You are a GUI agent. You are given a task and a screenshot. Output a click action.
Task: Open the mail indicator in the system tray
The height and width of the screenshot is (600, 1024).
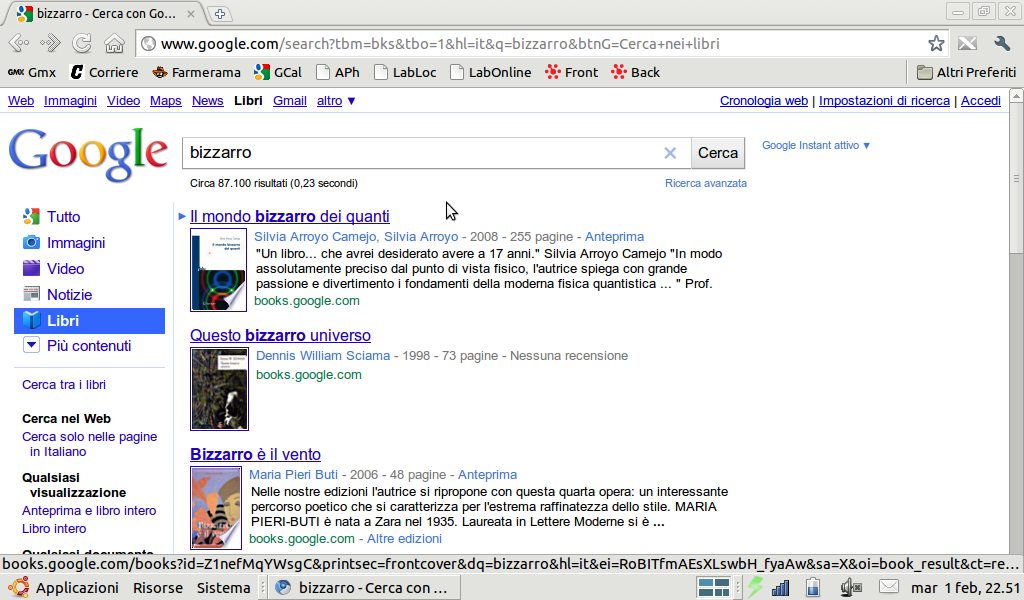pos(889,587)
